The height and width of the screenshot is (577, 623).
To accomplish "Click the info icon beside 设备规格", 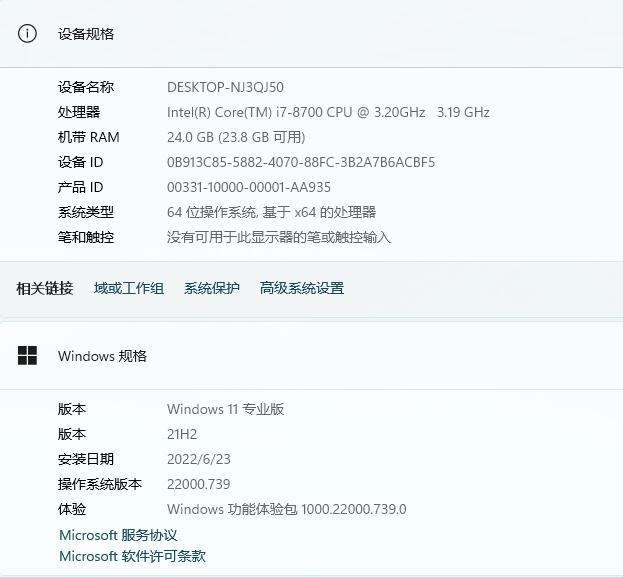I will pyautogui.click(x=27, y=33).
